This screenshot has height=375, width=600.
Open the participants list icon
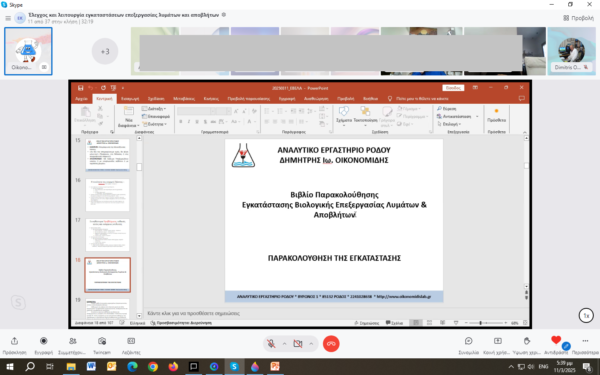tap(72, 341)
